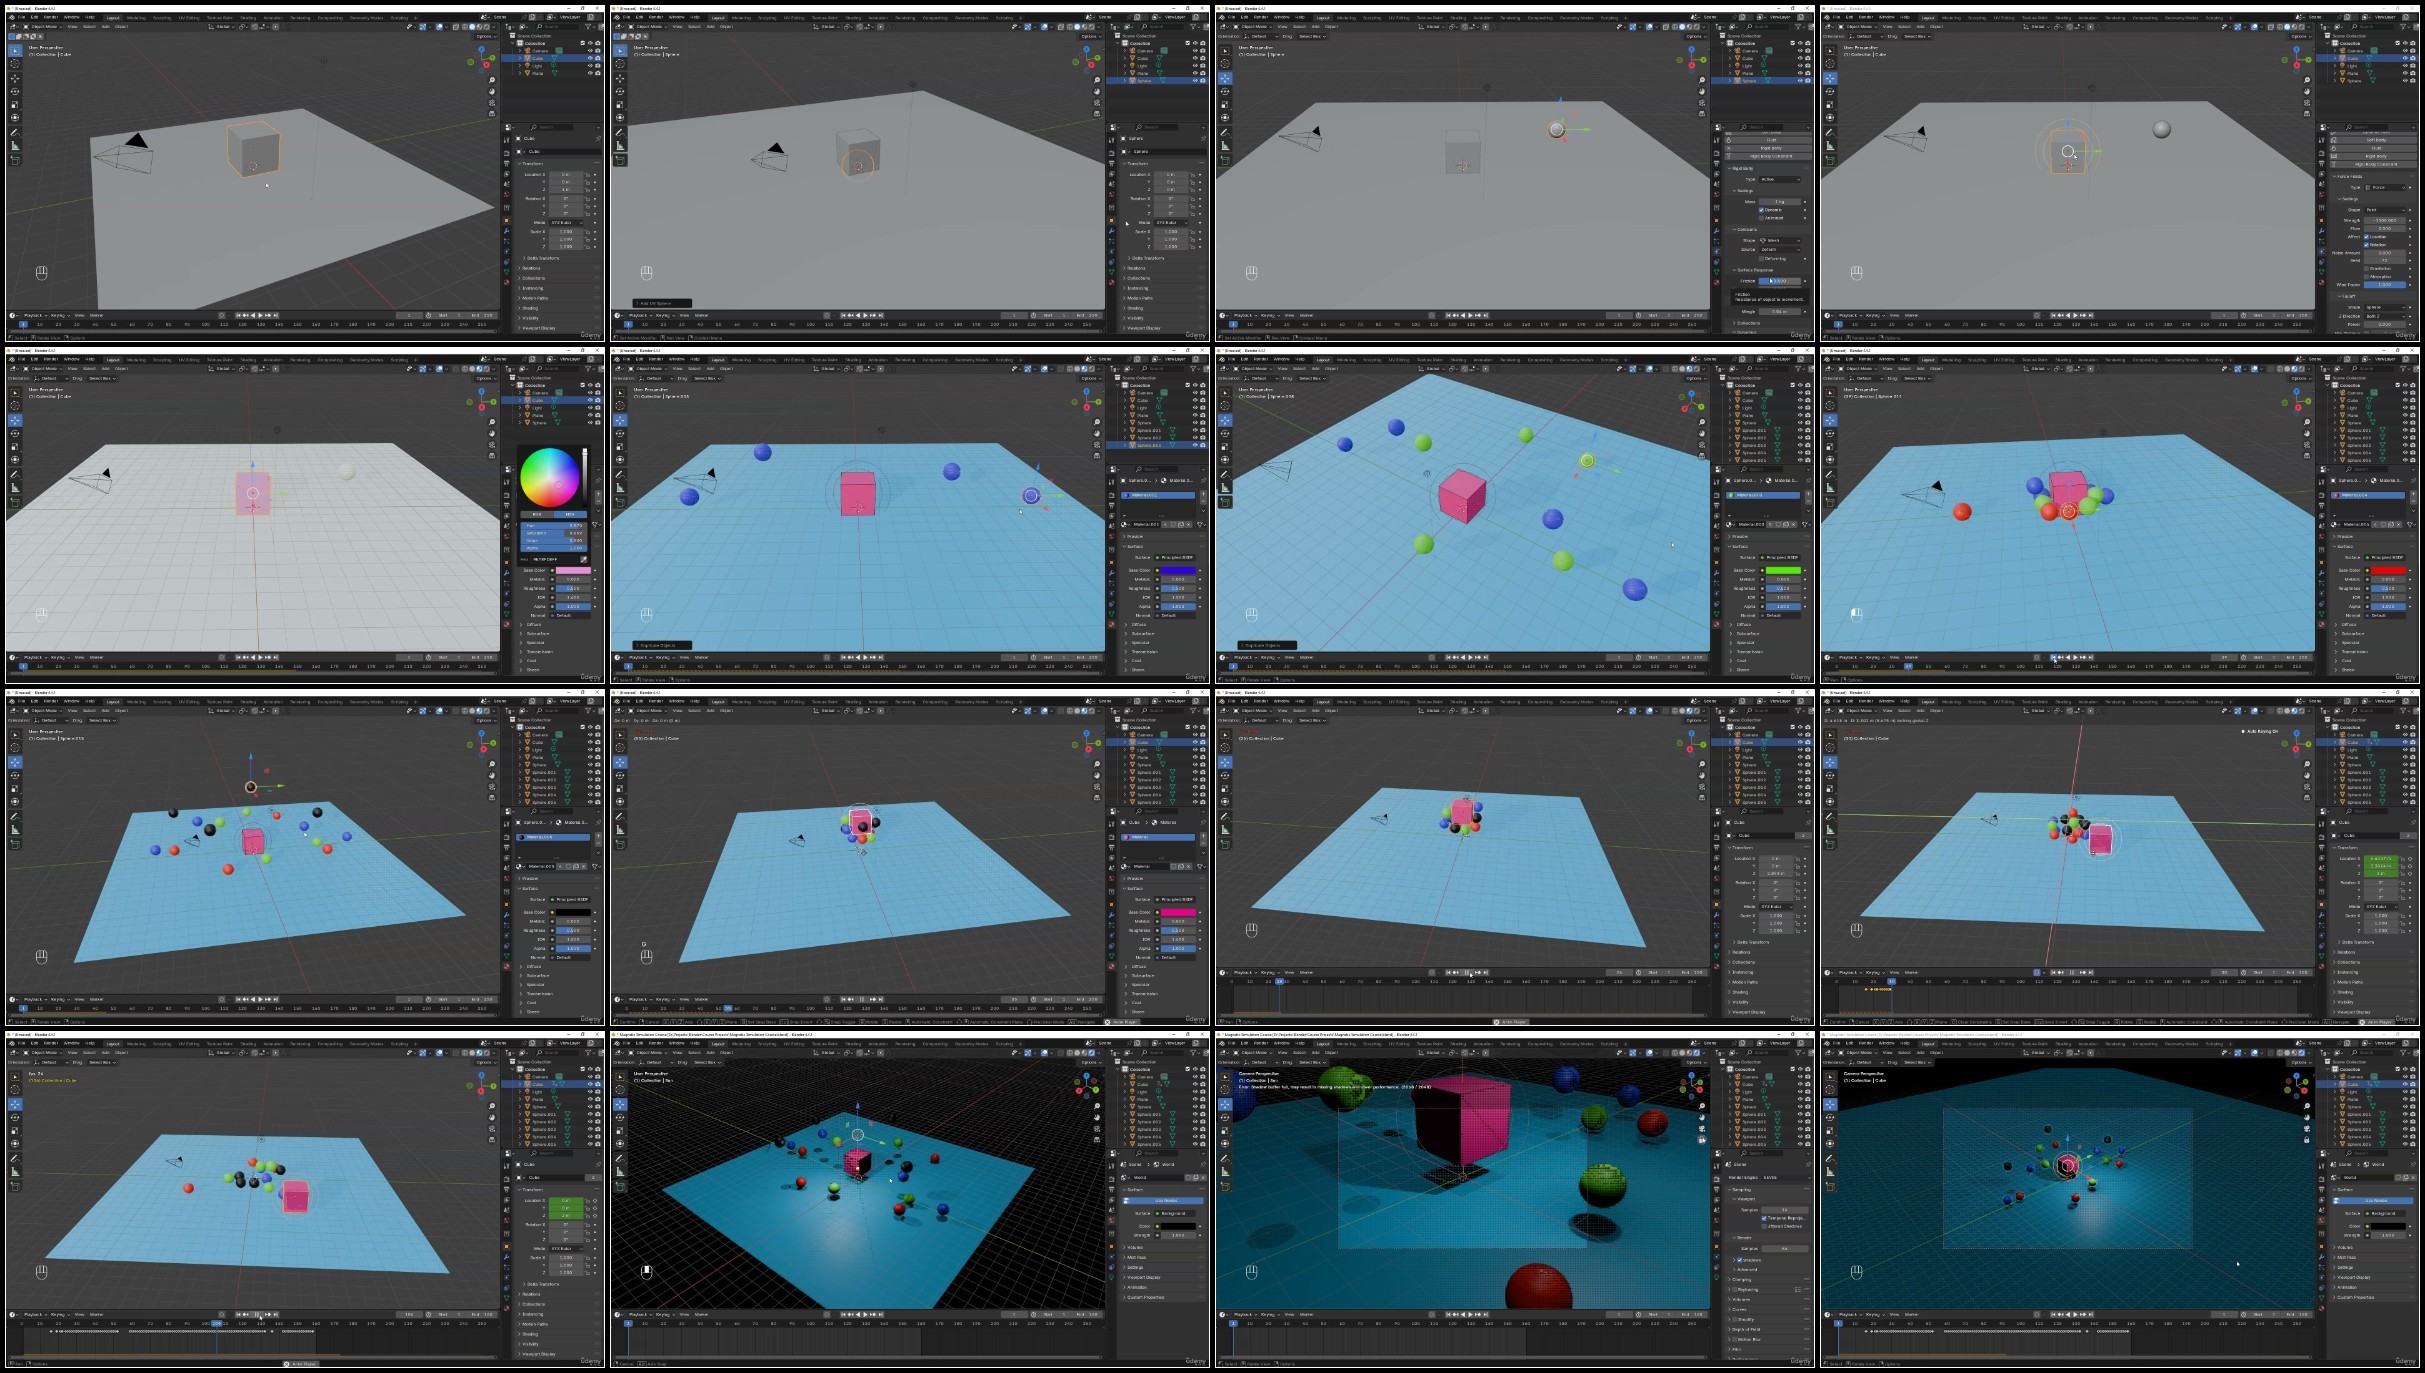Click the eyedropper beside the color picker's hex field

pos(584,559)
